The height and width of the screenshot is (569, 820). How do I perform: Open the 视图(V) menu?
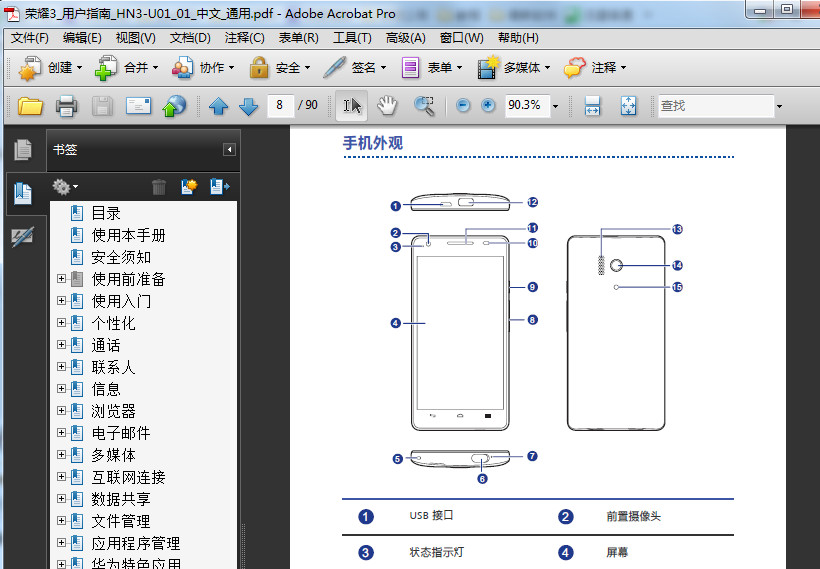click(135, 38)
